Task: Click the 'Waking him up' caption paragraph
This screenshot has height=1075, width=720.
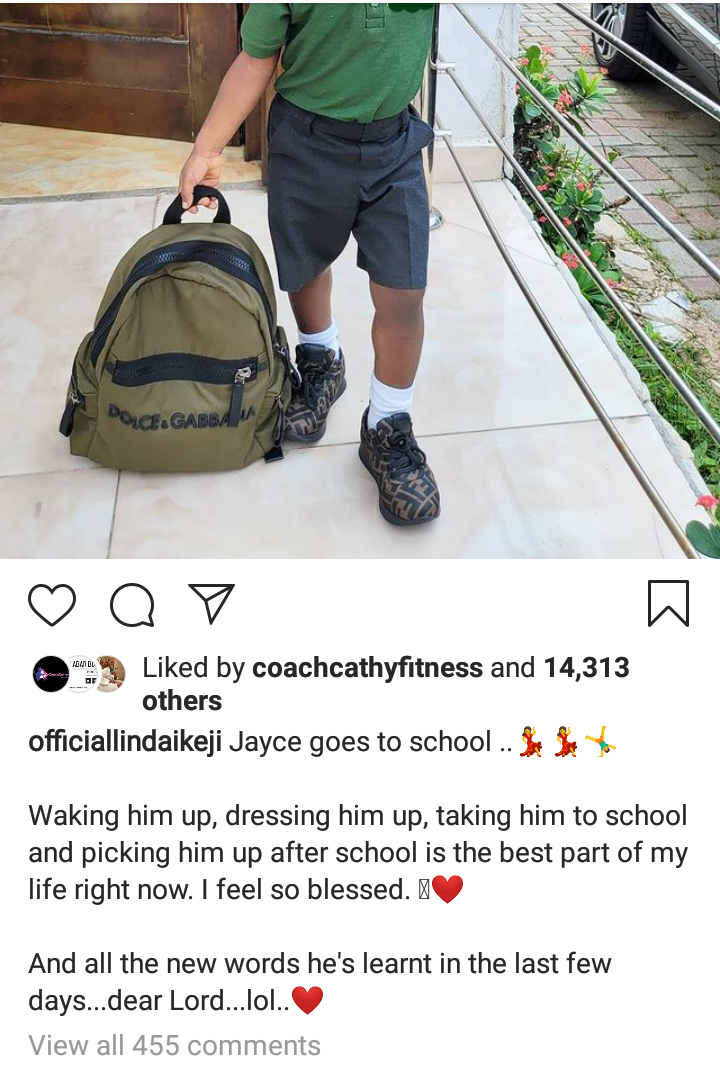Action: pos(358,853)
